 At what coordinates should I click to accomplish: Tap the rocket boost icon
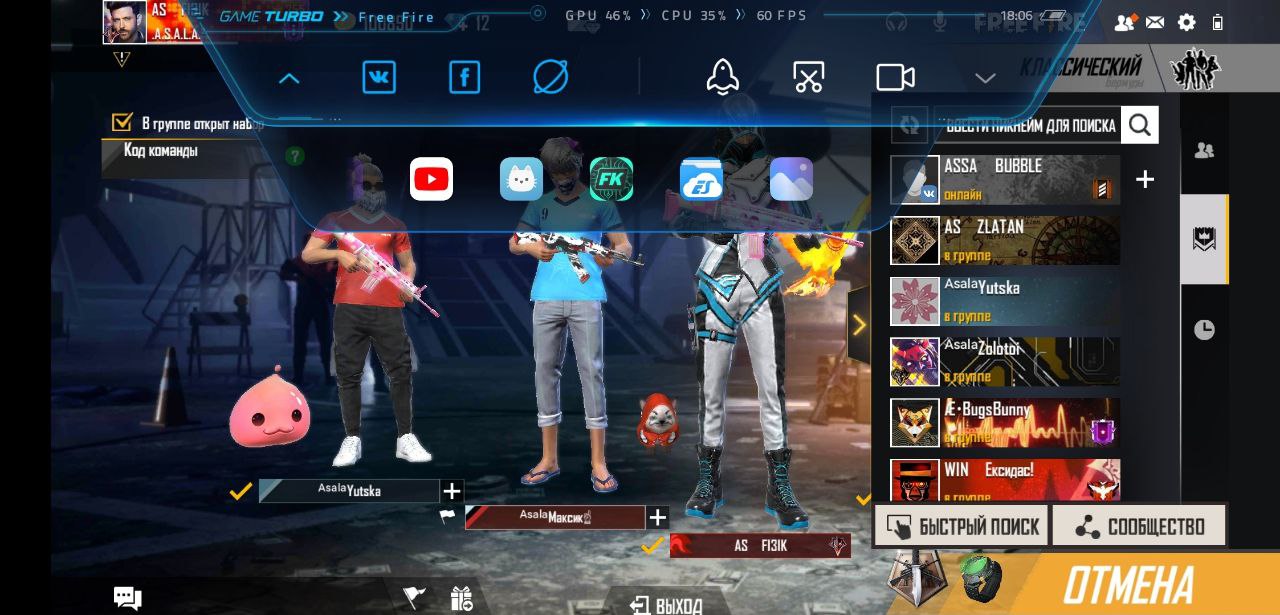coord(722,77)
